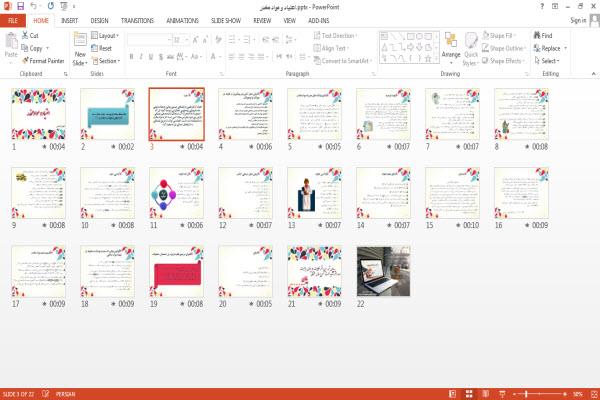
Task: Cut the selection with the scissors icon
Action: tap(25, 35)
